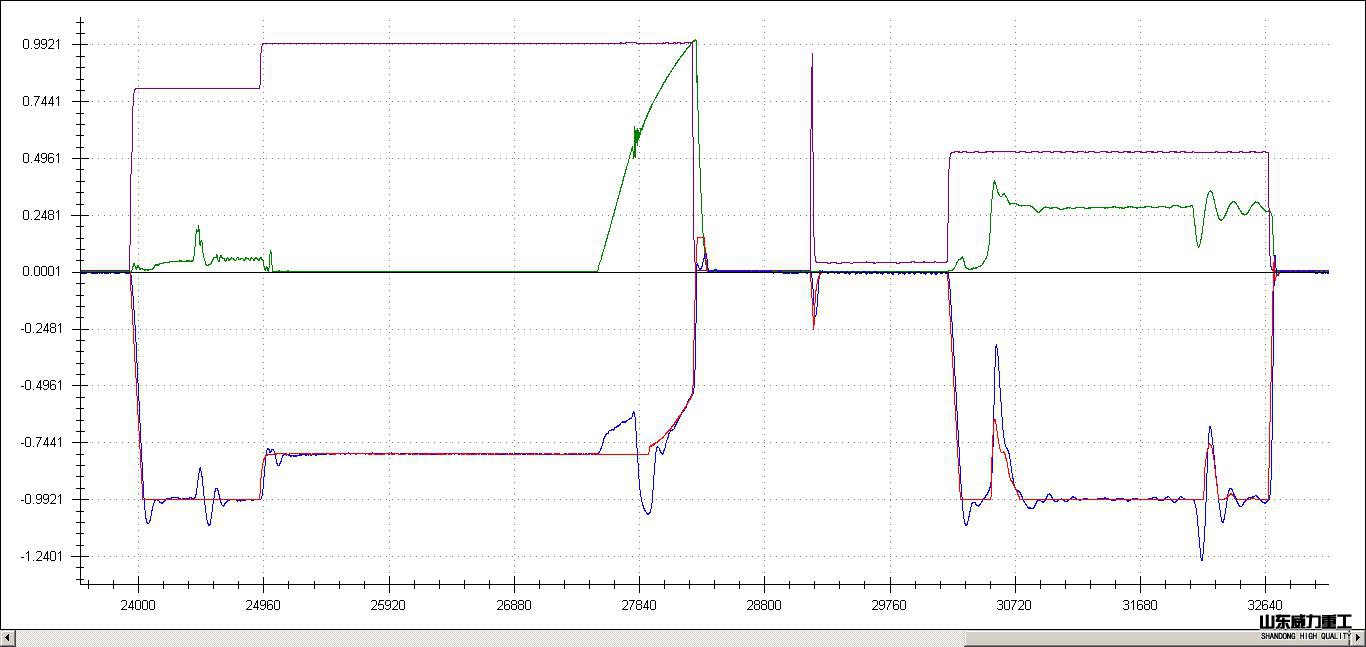Click the scrollbar right arrow button
Screen dimensions: 1366x647
click(x=1358, y=638)
